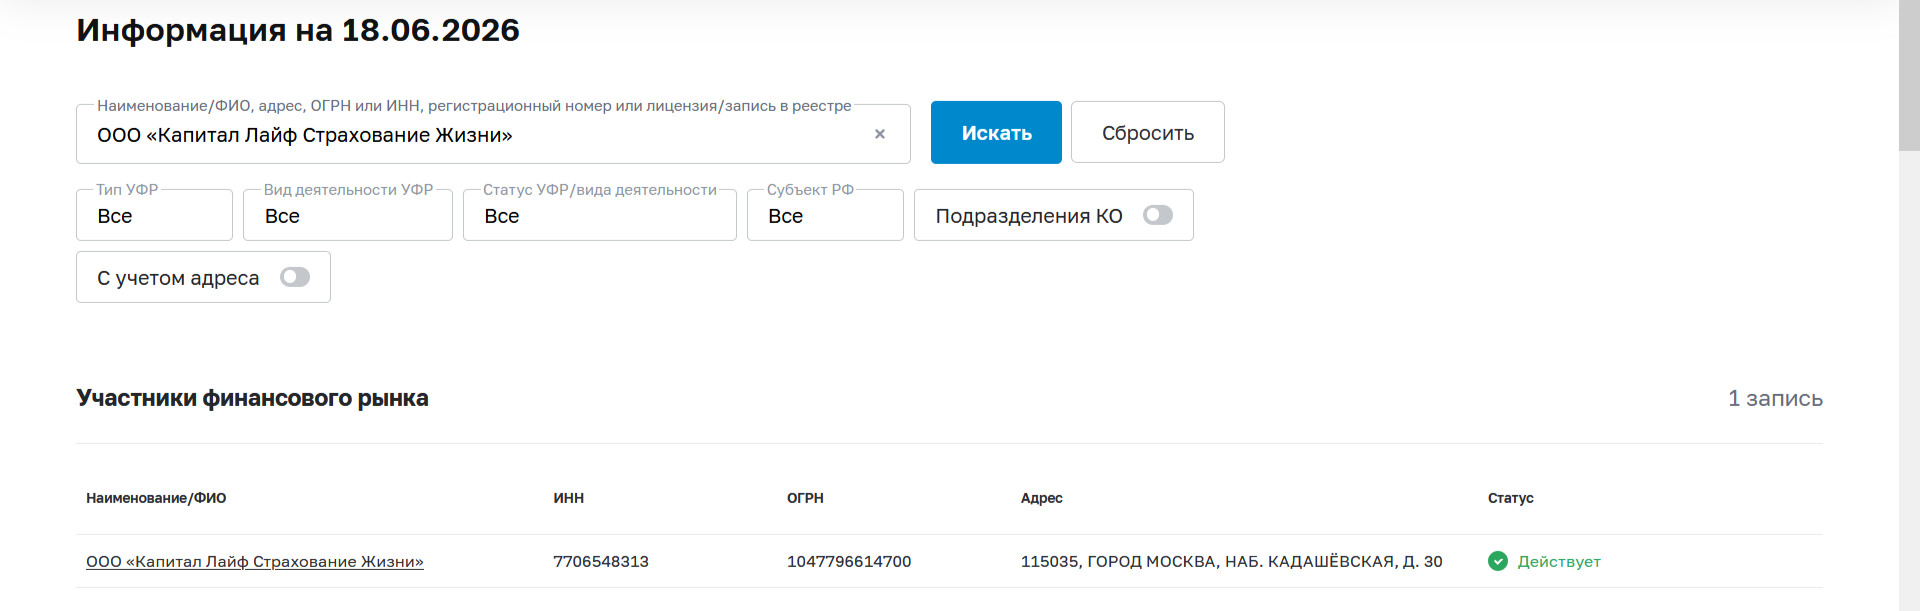Toggle the Подразделения КО switch
The height and width of the screenshot is (611, 1920).
1158,215
